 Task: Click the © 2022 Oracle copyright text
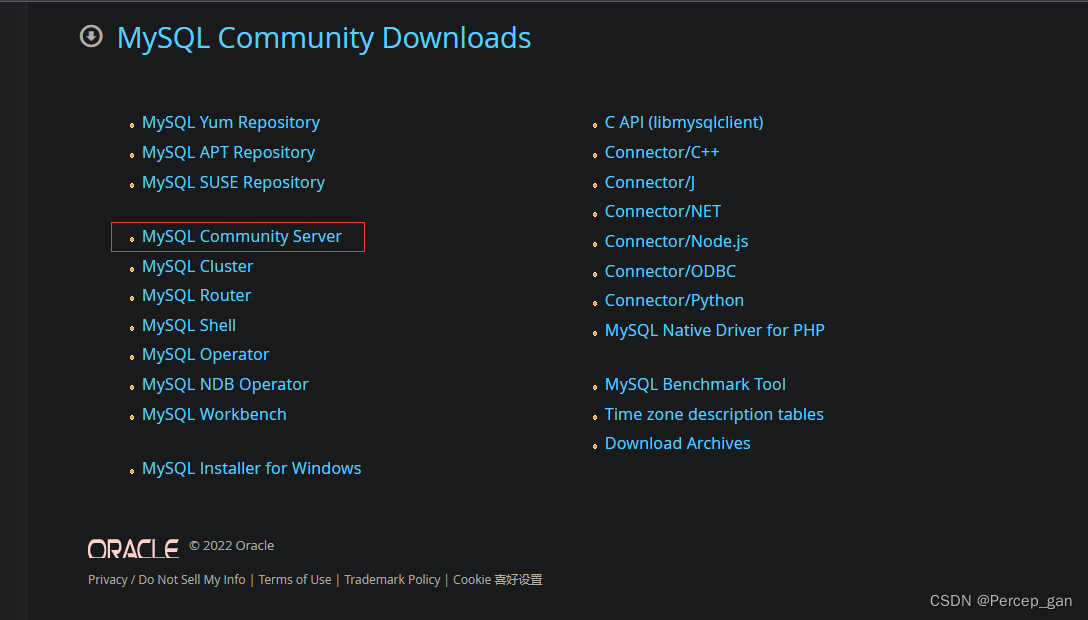click(232, 546)
